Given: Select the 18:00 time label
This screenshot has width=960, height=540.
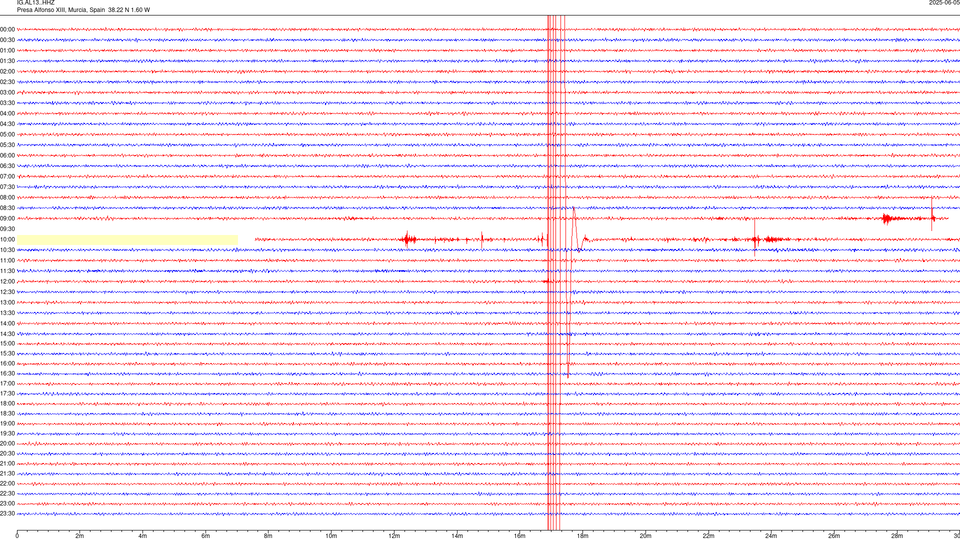Looking at the screenshot, I should click(x=7, y=403).
